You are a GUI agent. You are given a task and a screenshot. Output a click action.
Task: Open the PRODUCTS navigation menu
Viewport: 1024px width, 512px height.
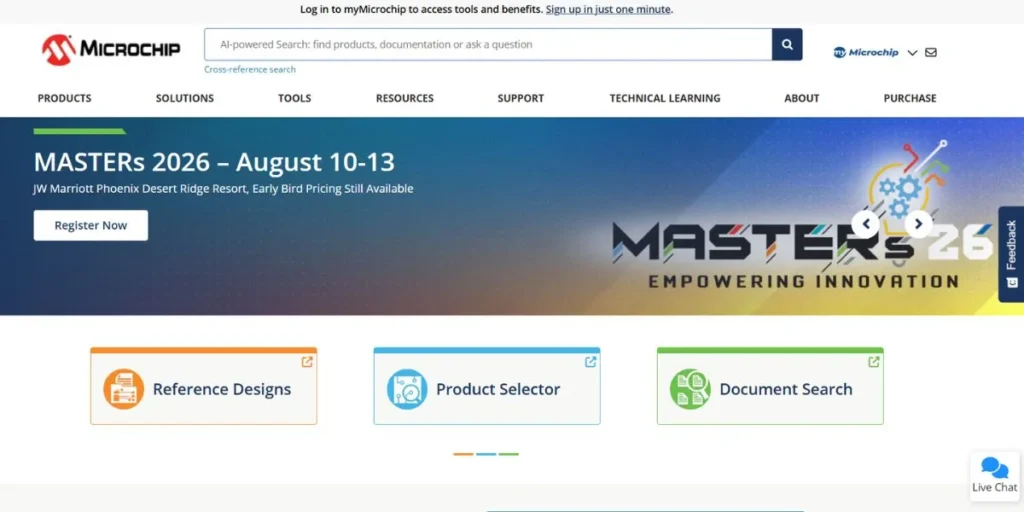pyautogui.click(x=65, y=98)
